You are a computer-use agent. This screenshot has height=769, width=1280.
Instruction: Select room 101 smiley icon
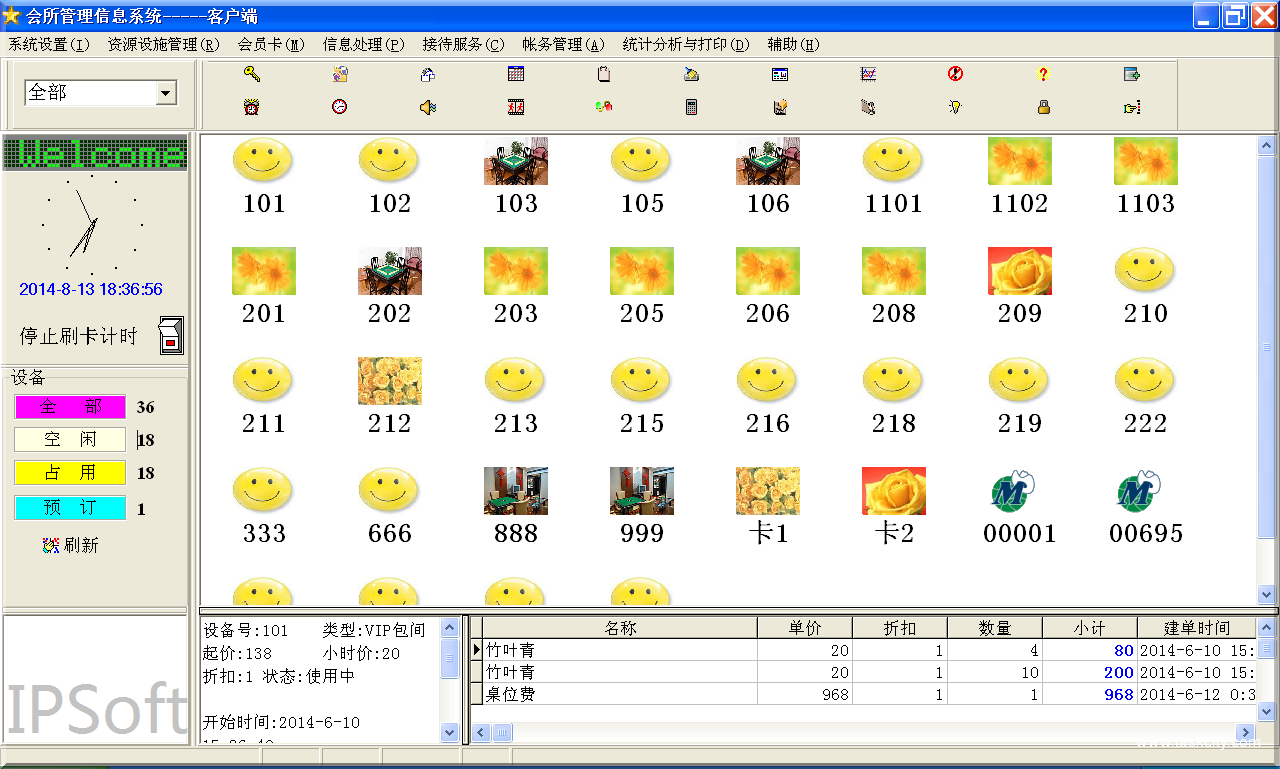click(x=263, y=160)
